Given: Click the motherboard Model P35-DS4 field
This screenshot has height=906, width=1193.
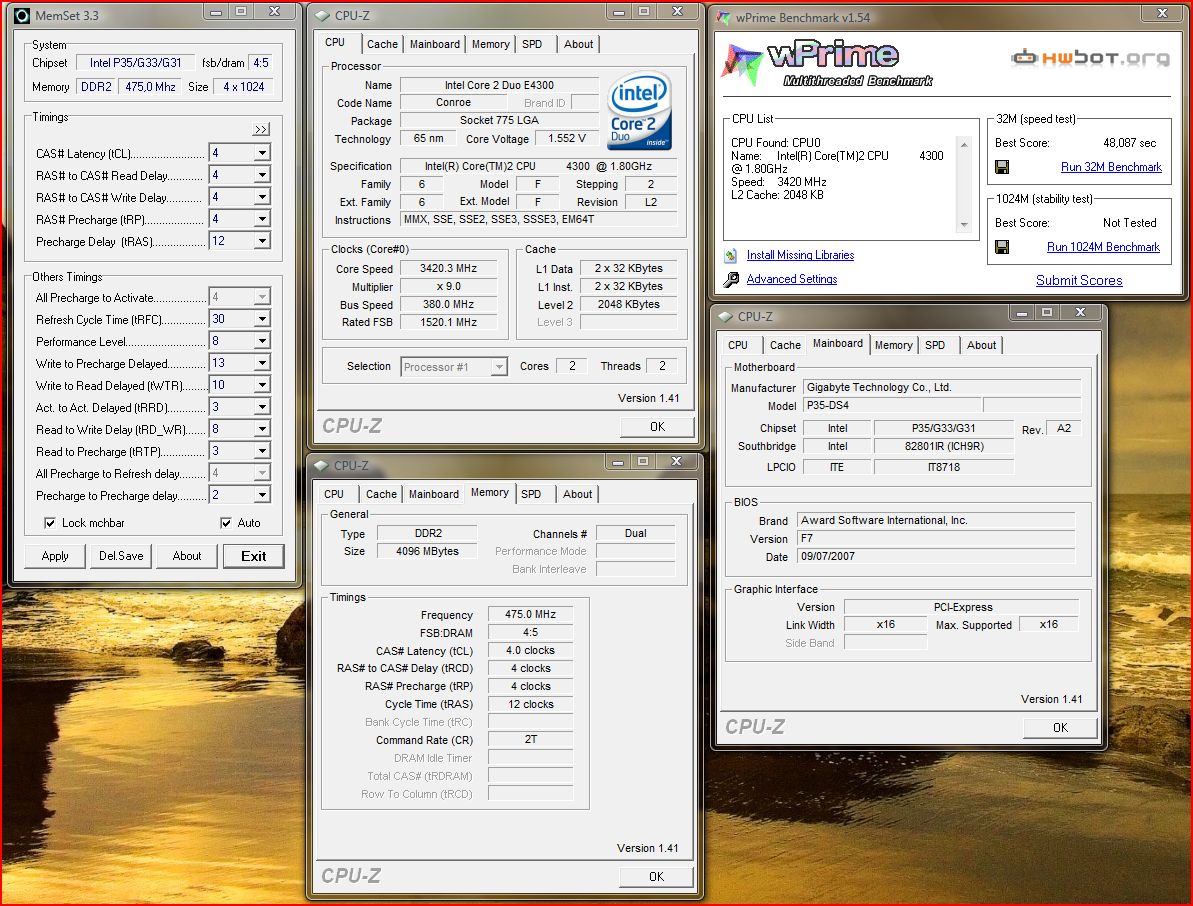Looking at the screenshot, I should 892,405.
